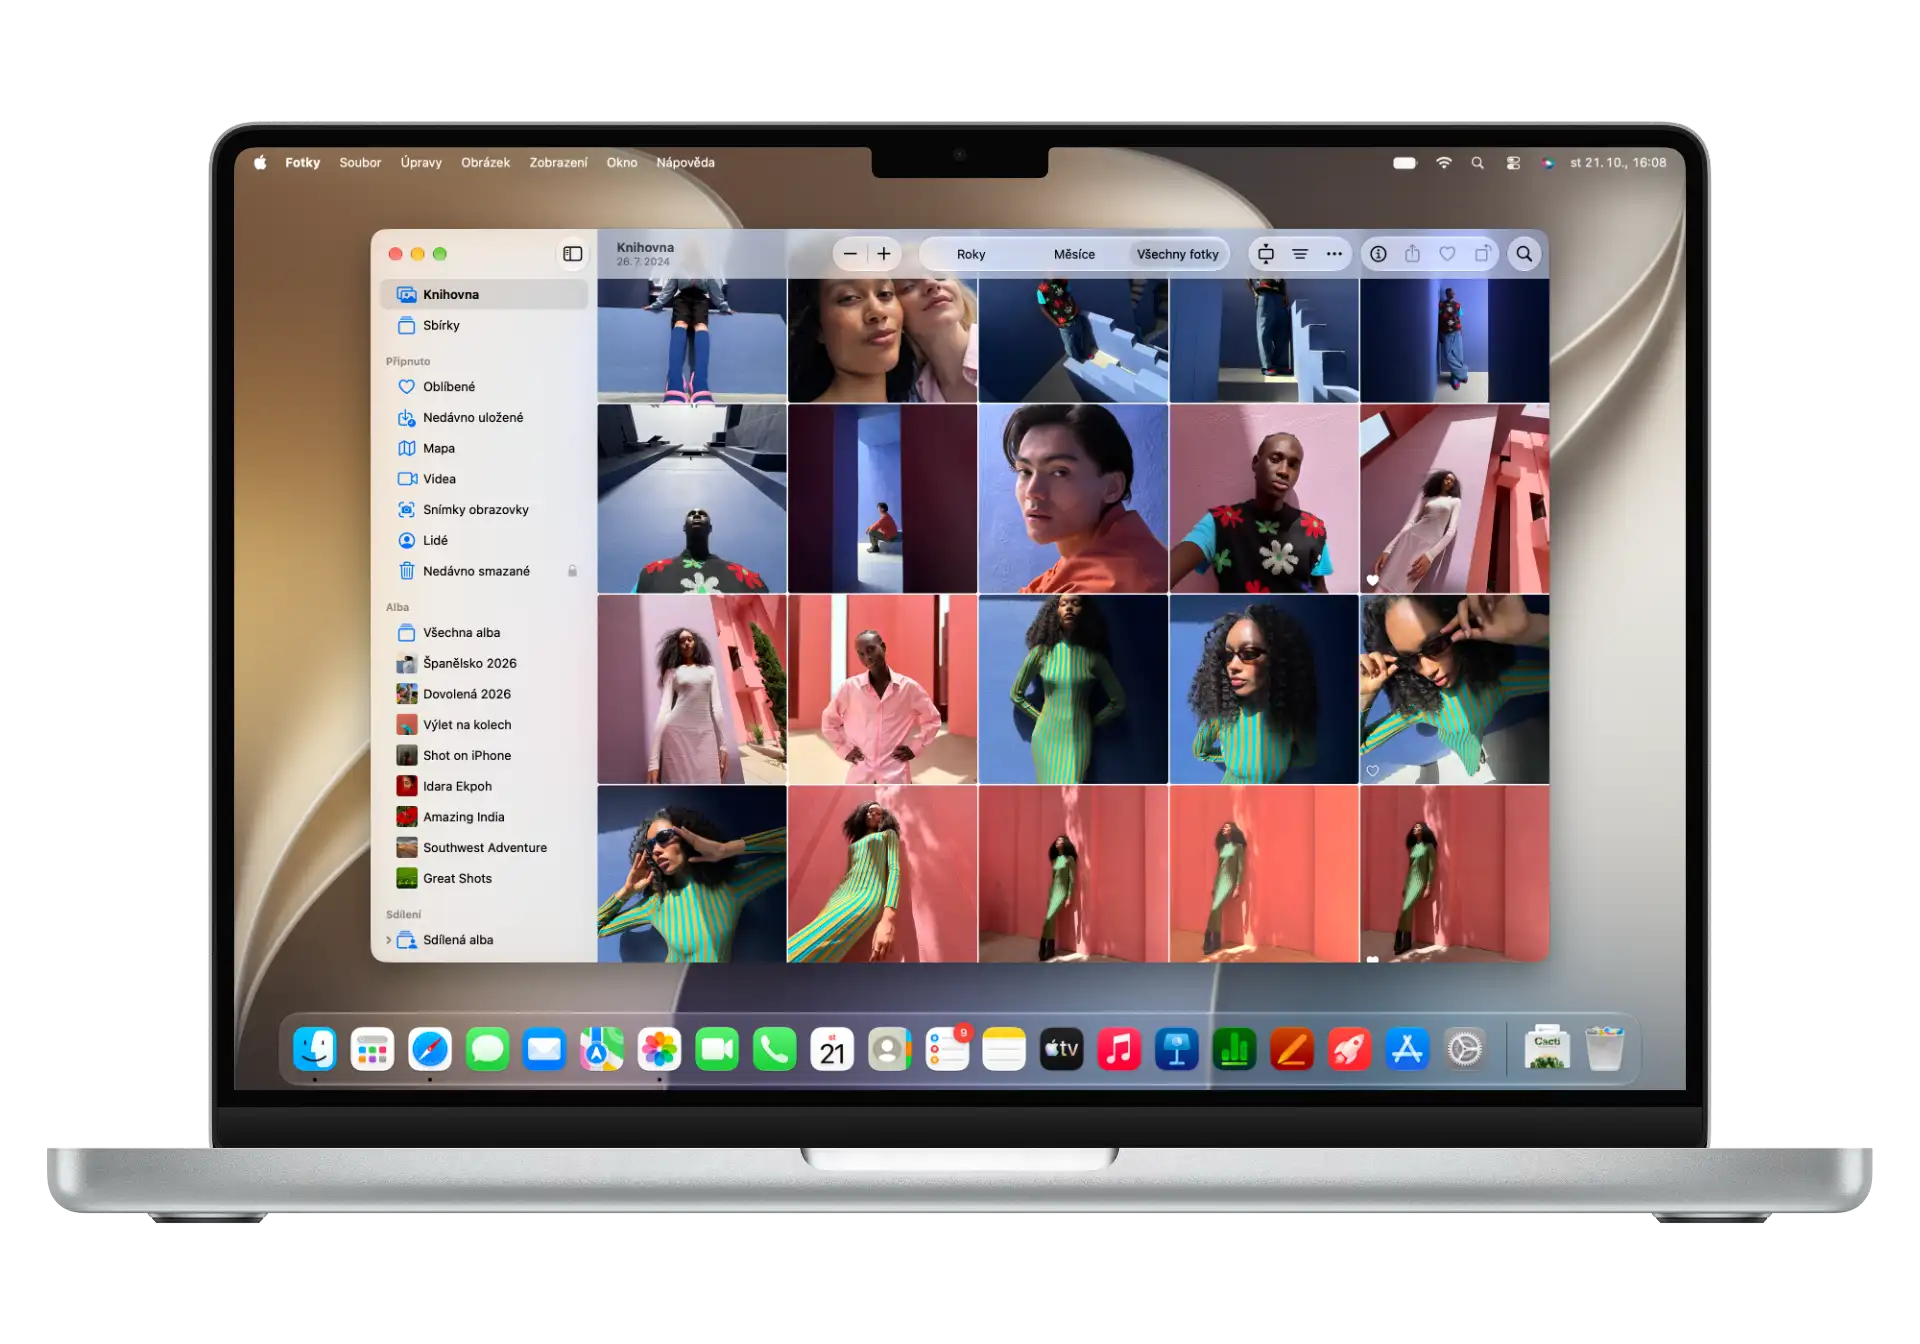
Task: Open the filter options menu
Action: [x=1300, y=254]
